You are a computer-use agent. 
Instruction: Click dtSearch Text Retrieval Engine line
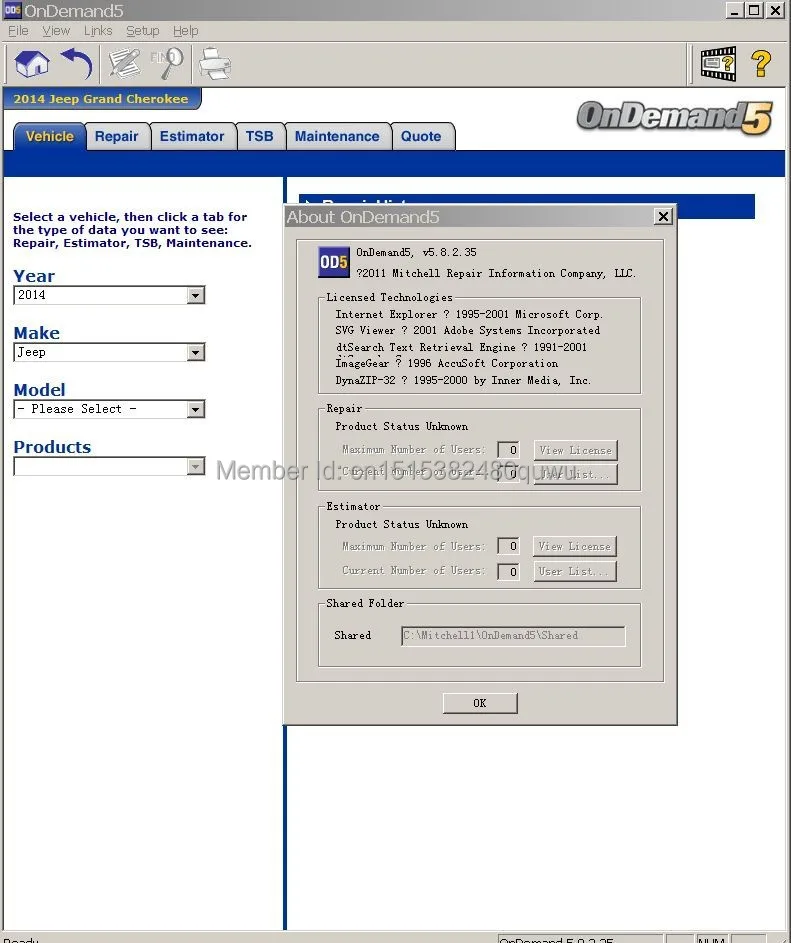[x=461, y=348]
